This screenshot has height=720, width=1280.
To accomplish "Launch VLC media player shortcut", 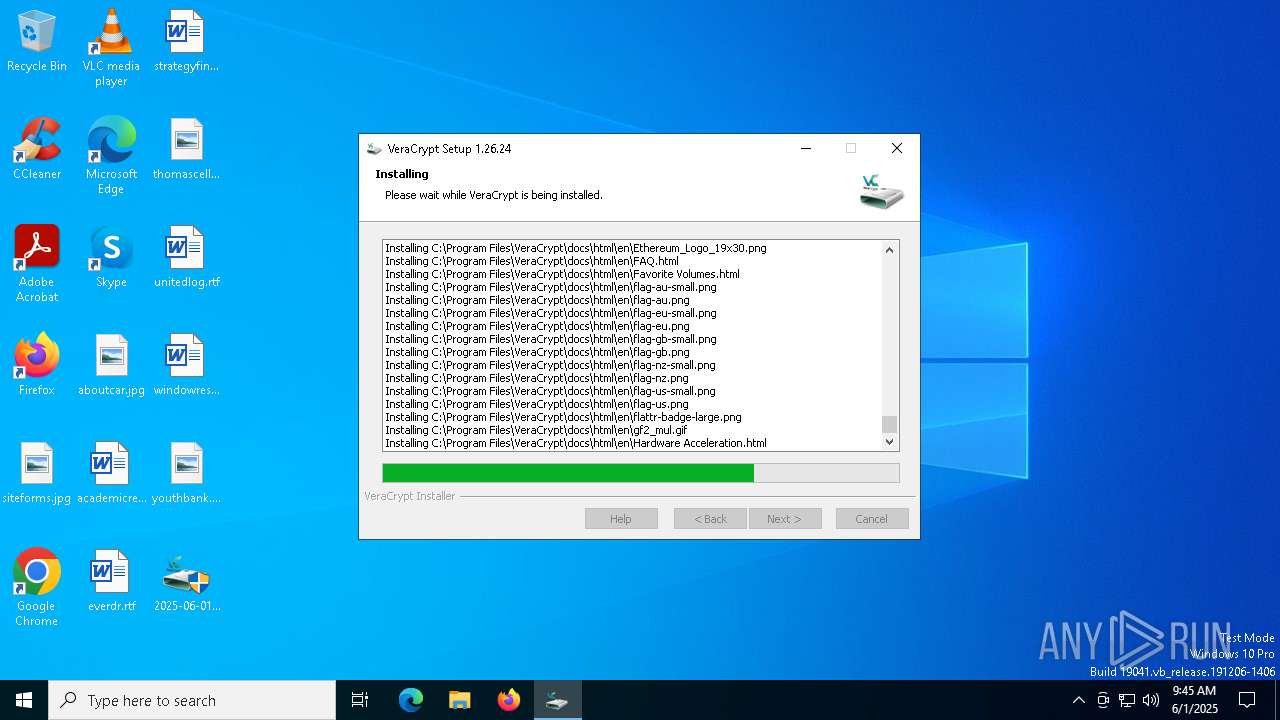I will [111, 48].
